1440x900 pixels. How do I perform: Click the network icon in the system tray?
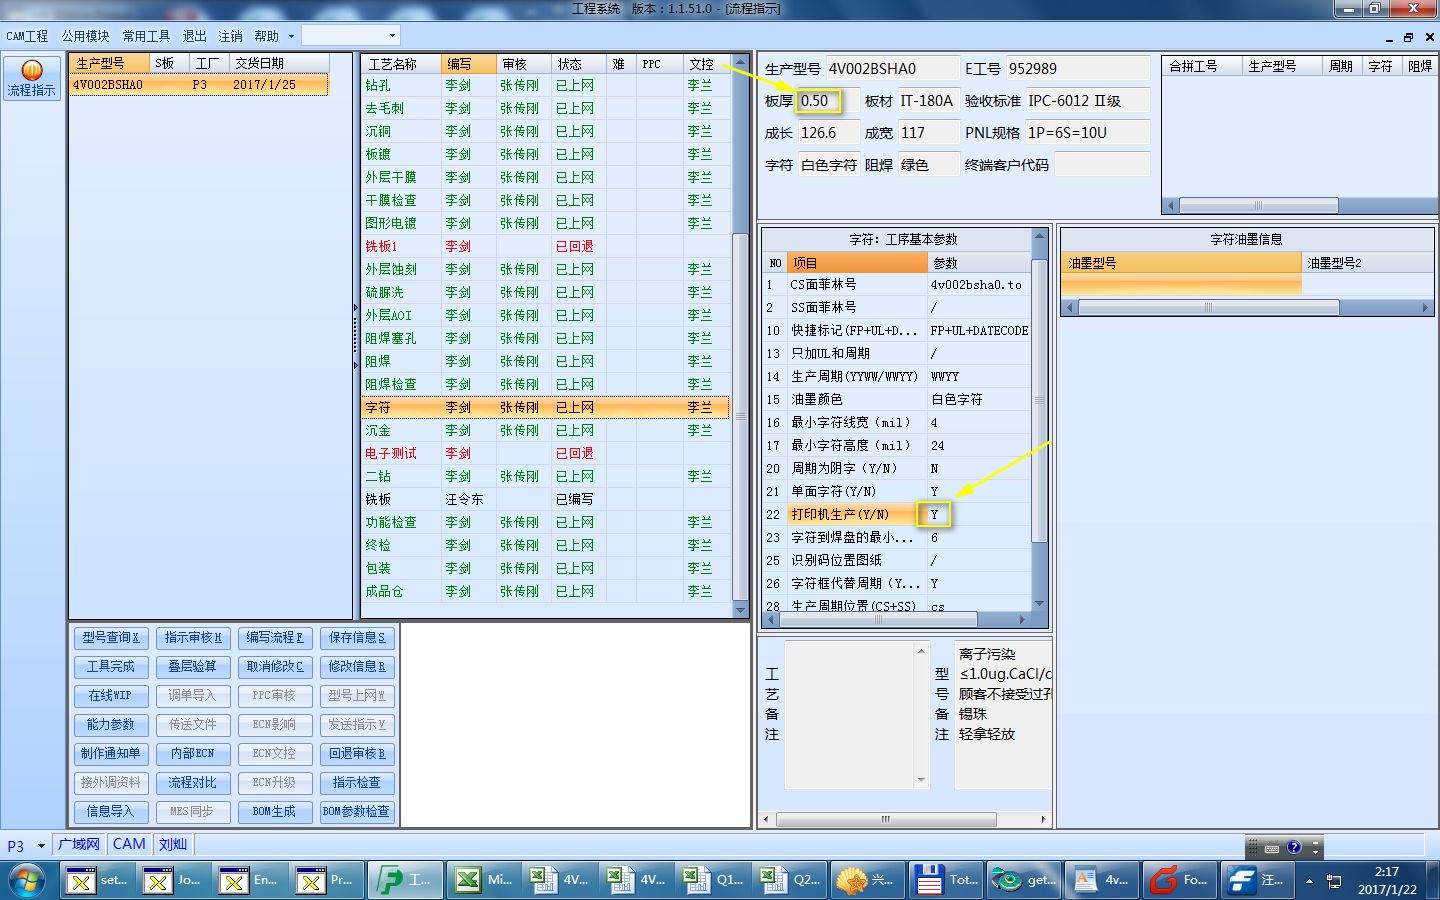coord(1334,881)
